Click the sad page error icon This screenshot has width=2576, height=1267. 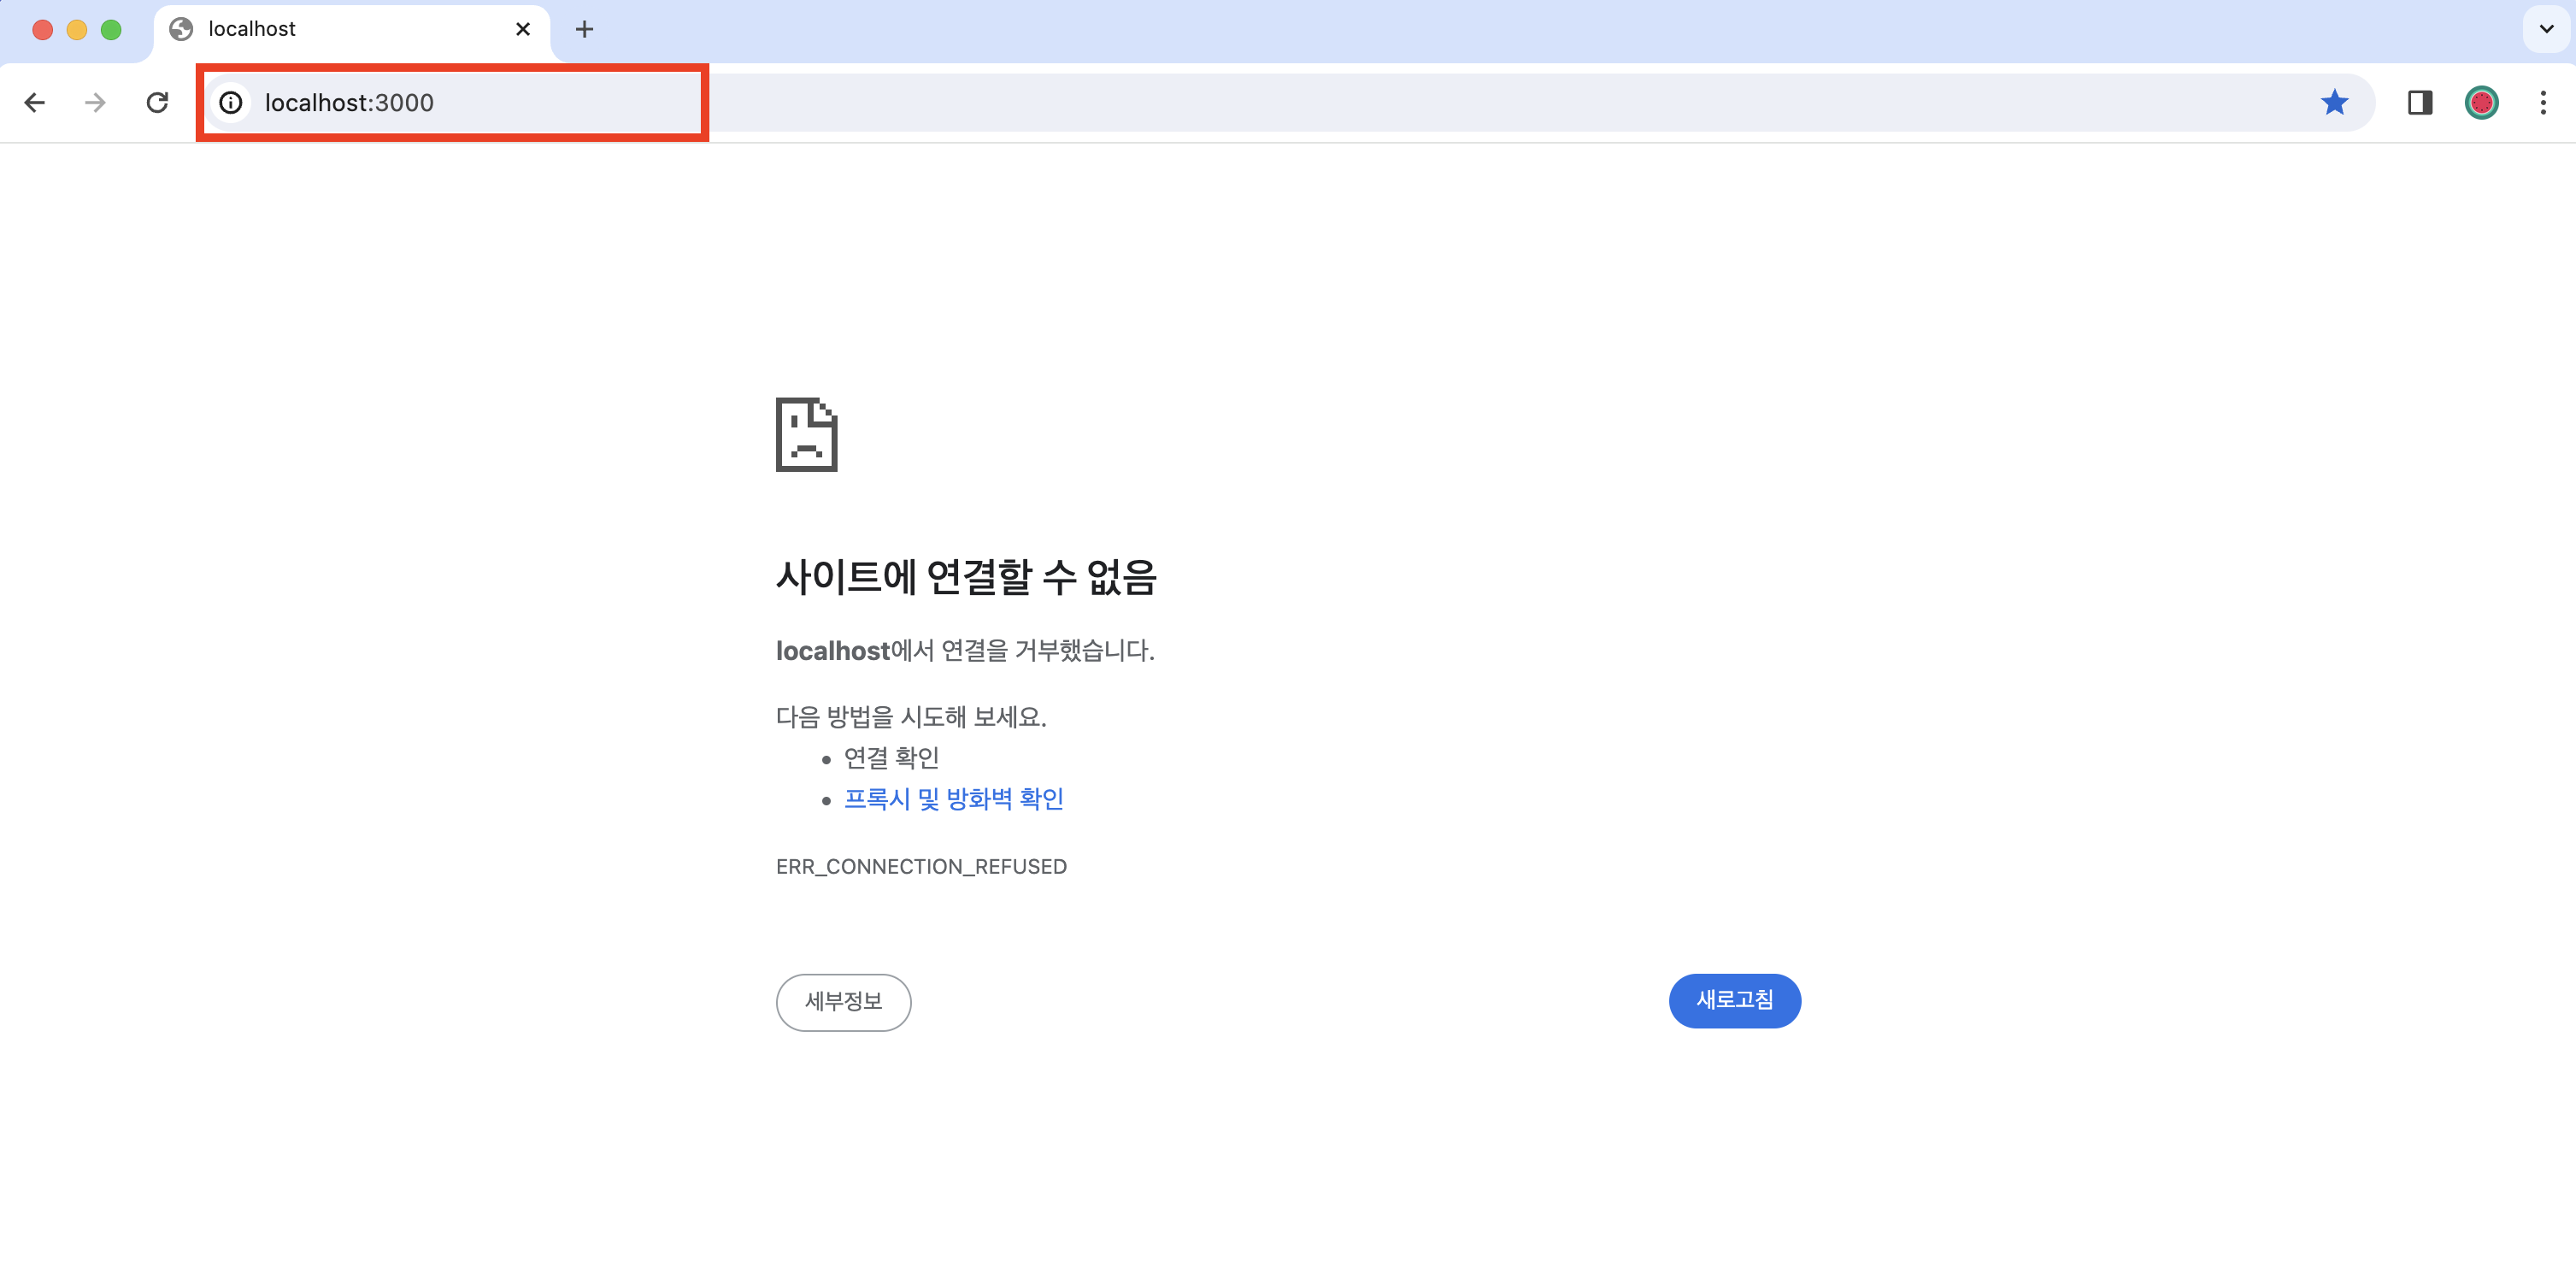806,434
